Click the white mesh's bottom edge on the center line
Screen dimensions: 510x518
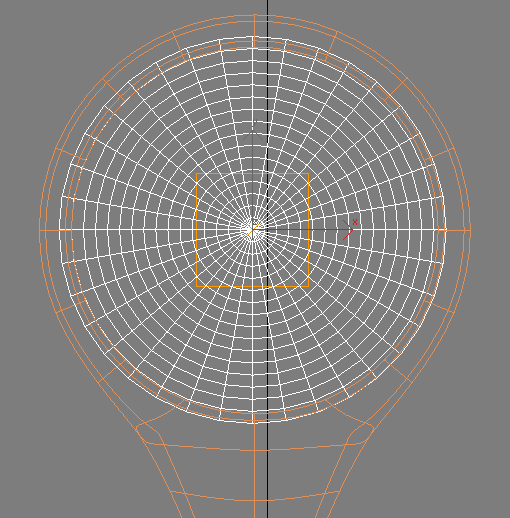tap(253, 422)
